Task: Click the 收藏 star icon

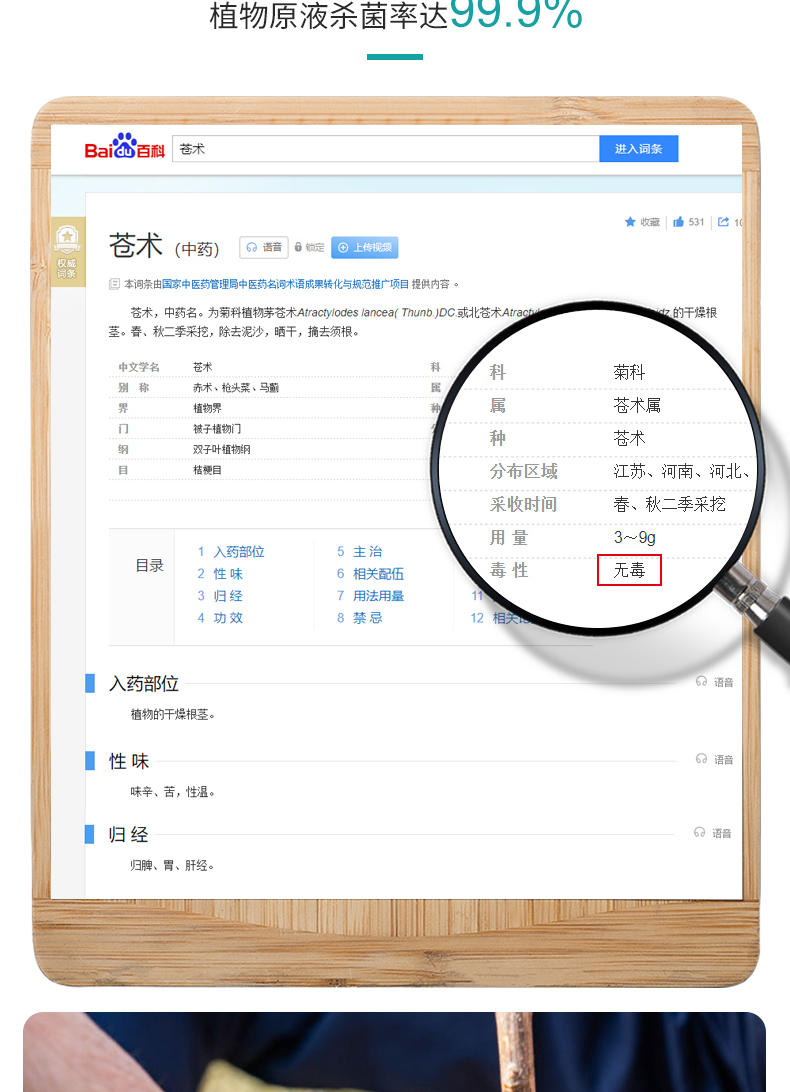Action: [630, 222]
